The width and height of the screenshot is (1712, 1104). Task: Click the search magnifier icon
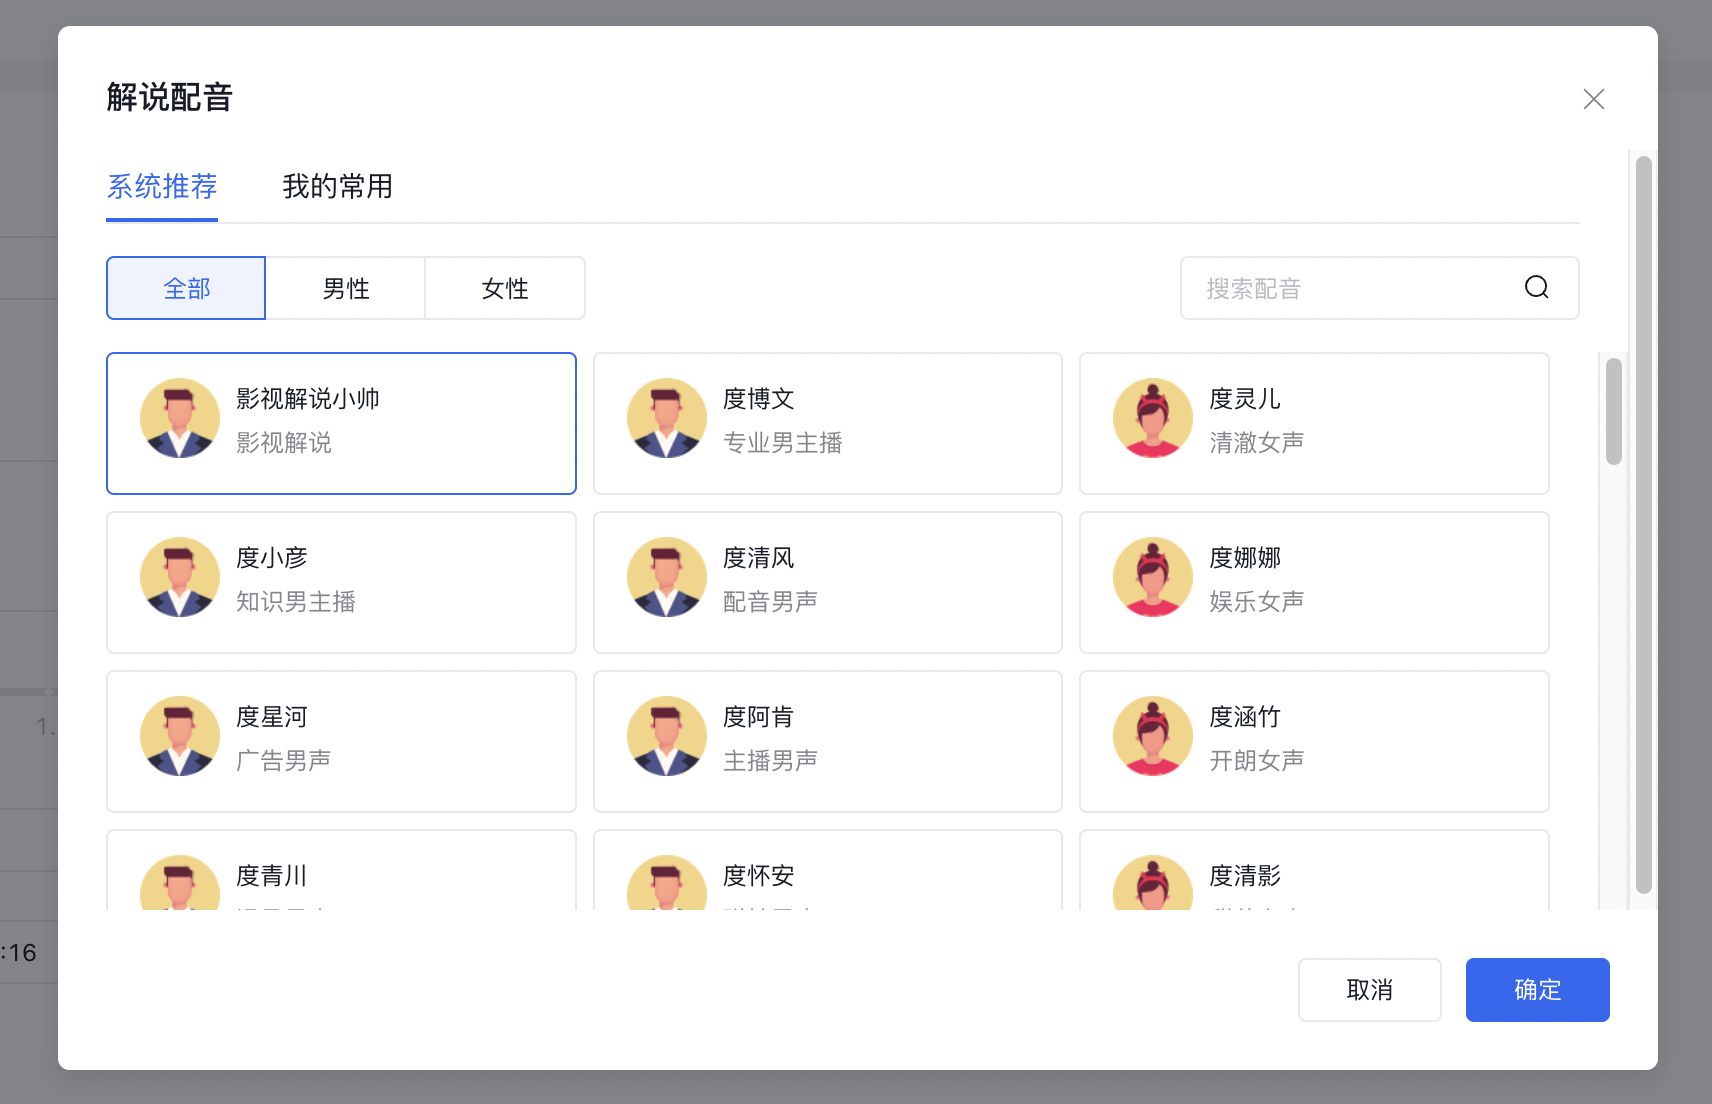(x=1536, y=288)
